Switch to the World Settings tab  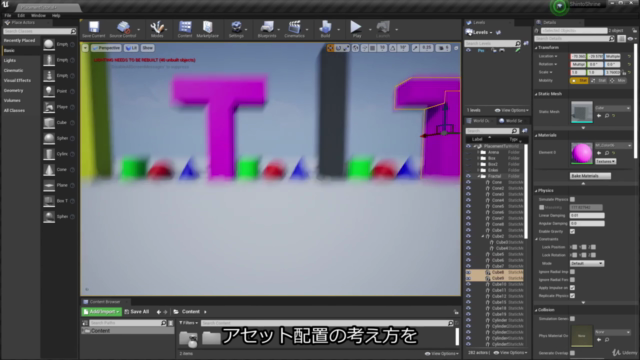pos(511,121)
